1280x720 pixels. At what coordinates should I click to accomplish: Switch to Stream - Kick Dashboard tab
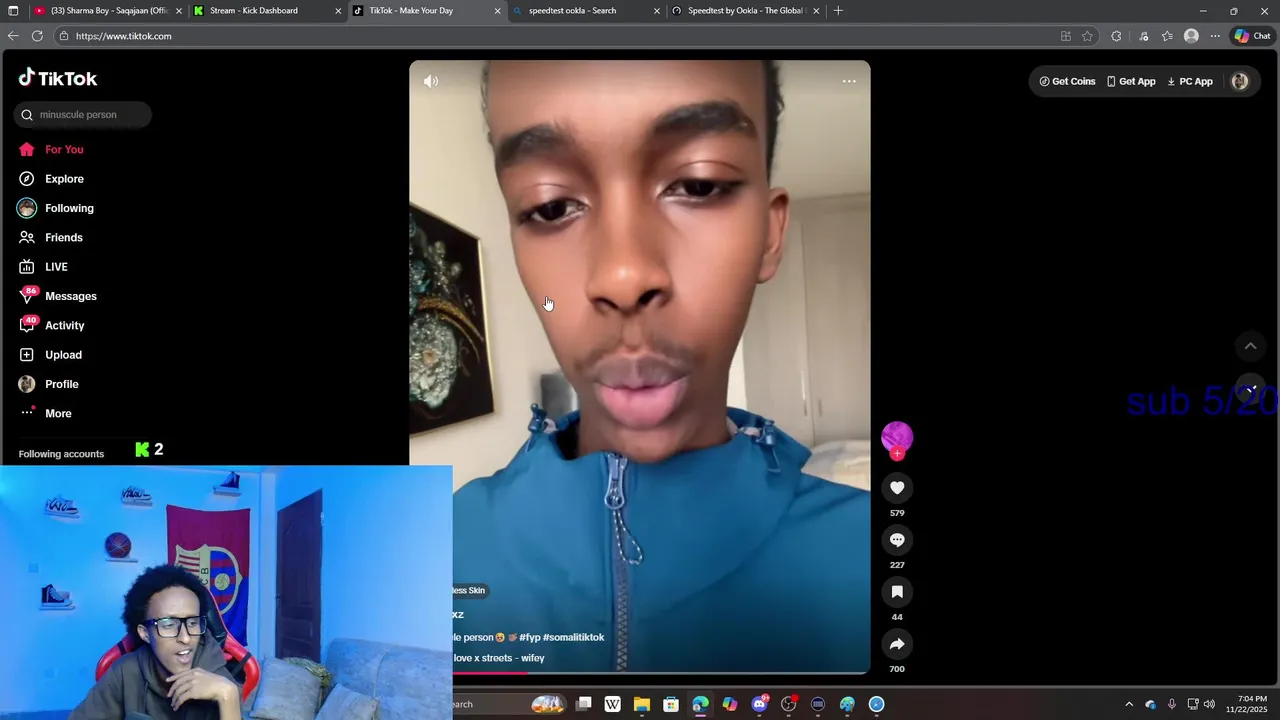(x=265, y=11)
